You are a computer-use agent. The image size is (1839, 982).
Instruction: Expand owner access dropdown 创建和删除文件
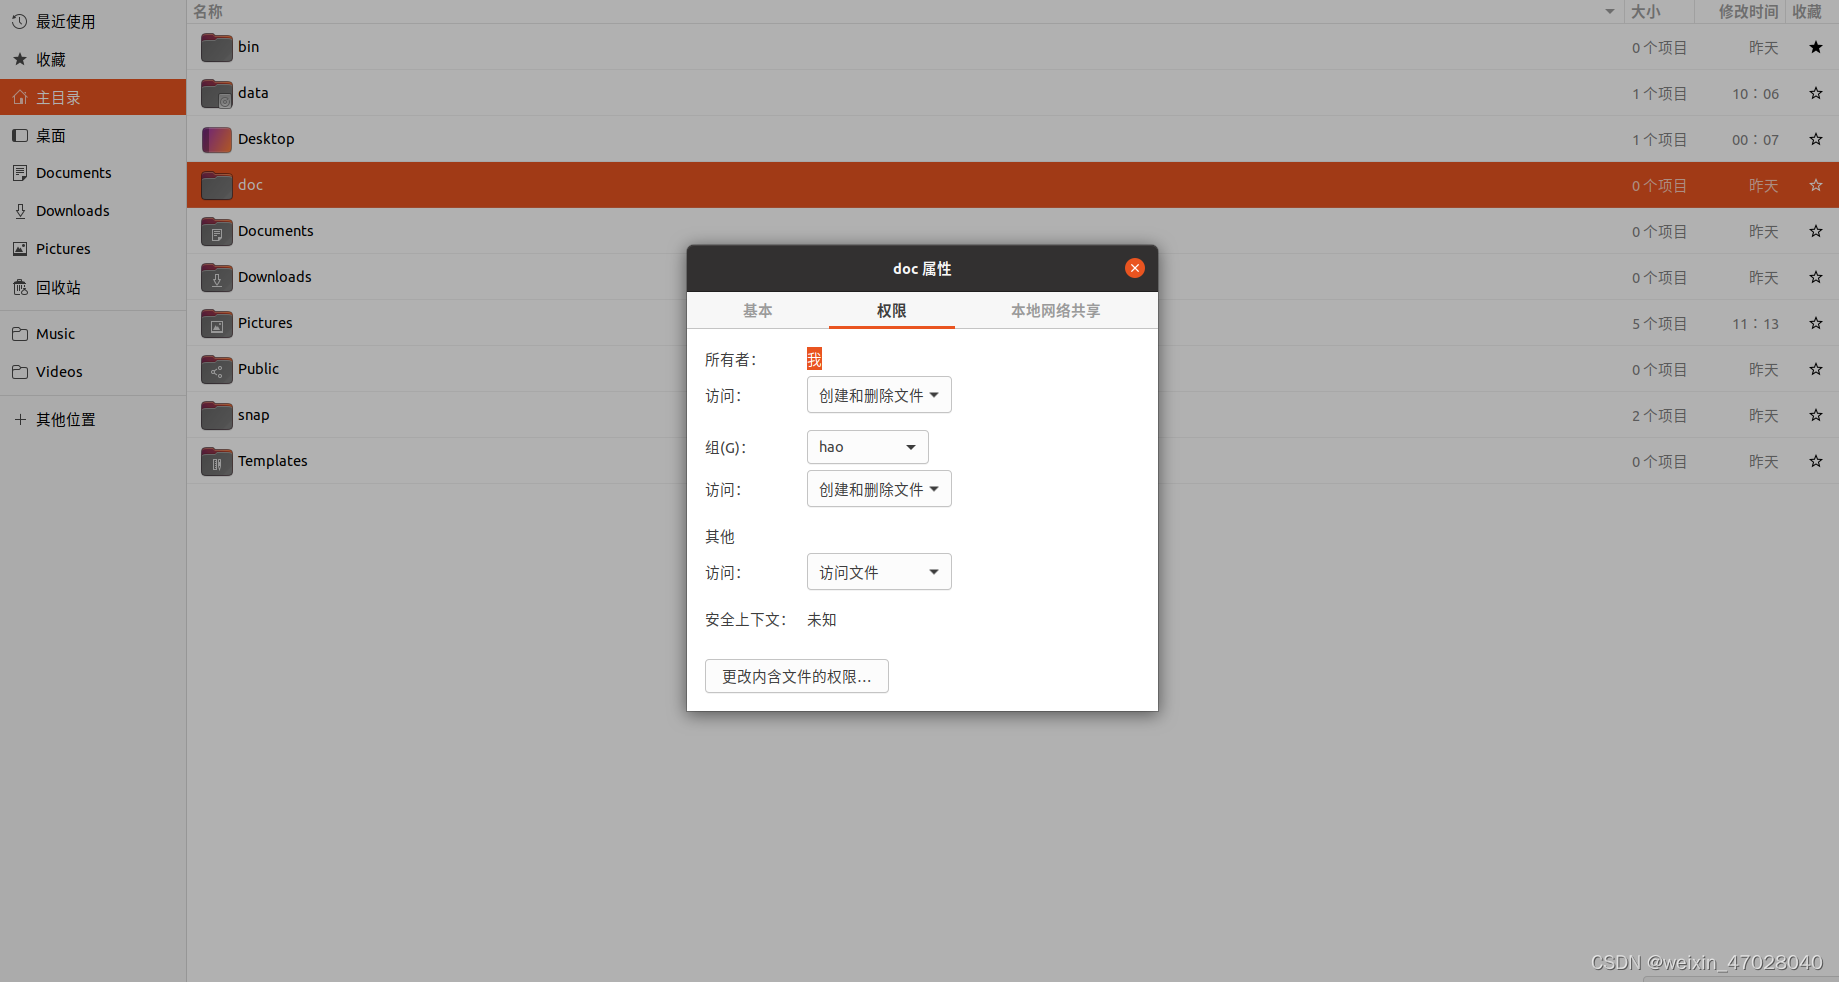click(x=879, y=395)
